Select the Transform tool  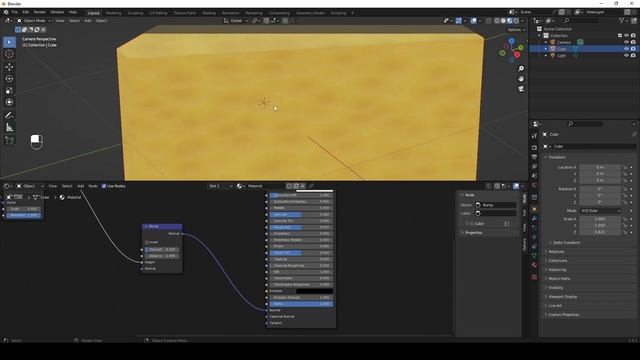(9, 102)
